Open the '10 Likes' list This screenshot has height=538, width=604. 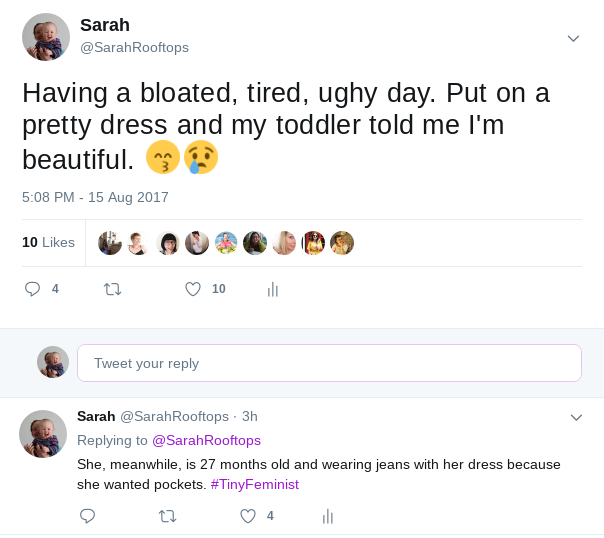tap(48, 242)
